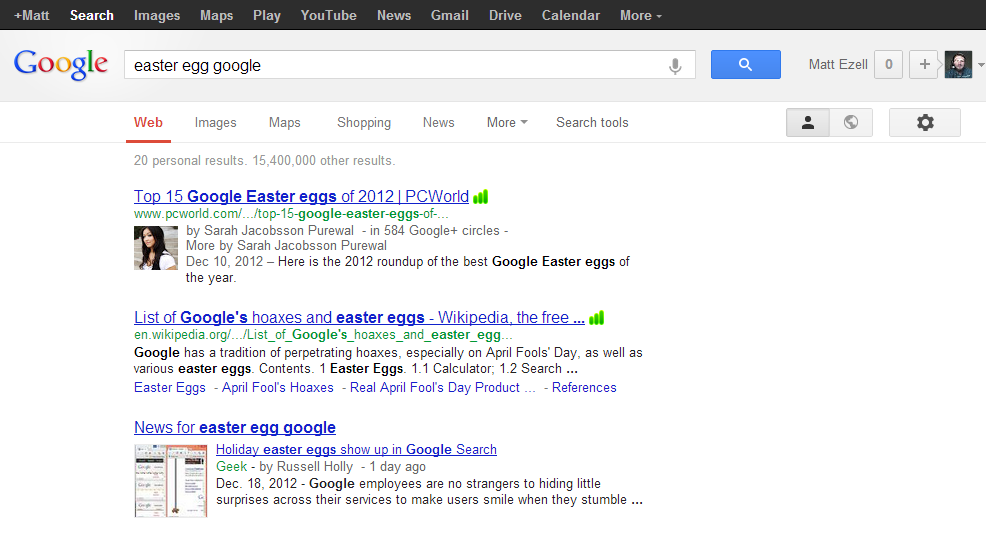Open Calendar in the top bar
Screen dimensions: 986x542
click(x=571, y=15)
